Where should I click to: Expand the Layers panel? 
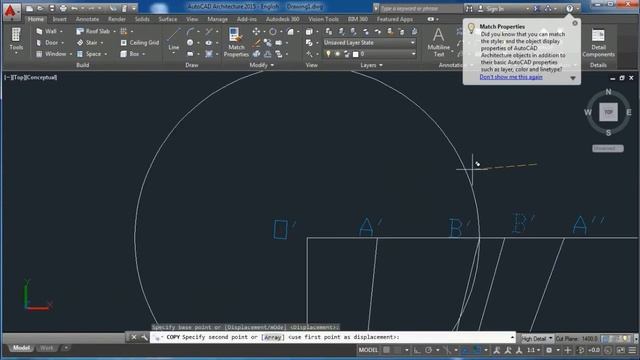[x=371, y=65]
